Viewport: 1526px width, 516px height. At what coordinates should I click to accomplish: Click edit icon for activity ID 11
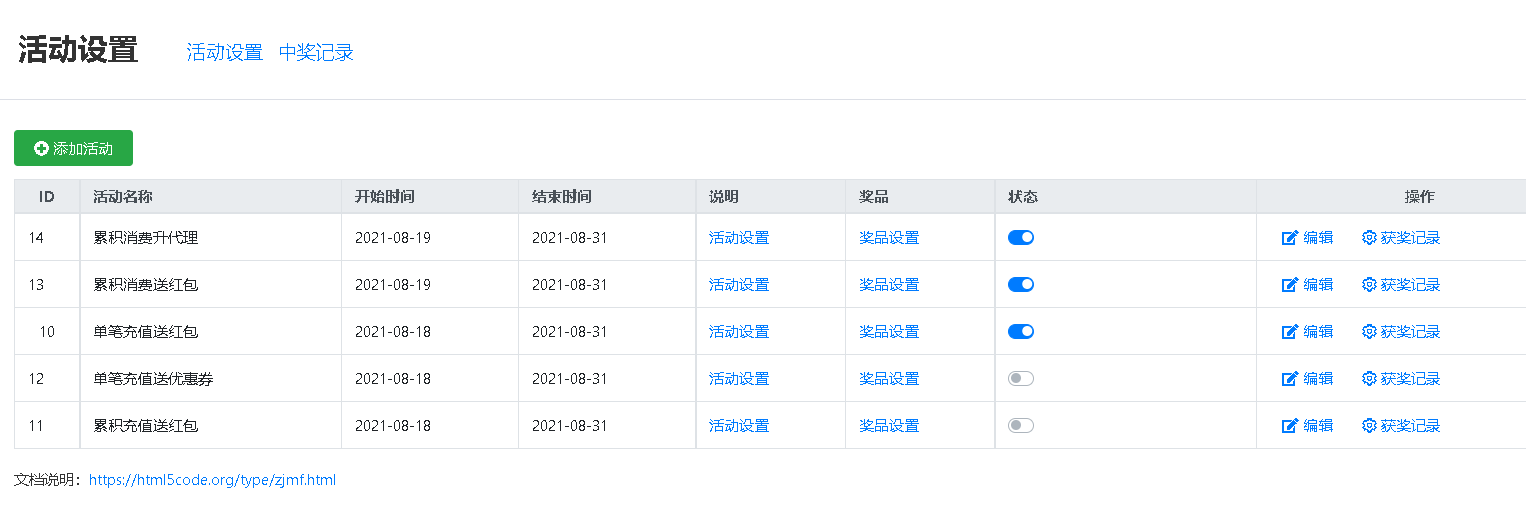click(x=1290, y=426)
